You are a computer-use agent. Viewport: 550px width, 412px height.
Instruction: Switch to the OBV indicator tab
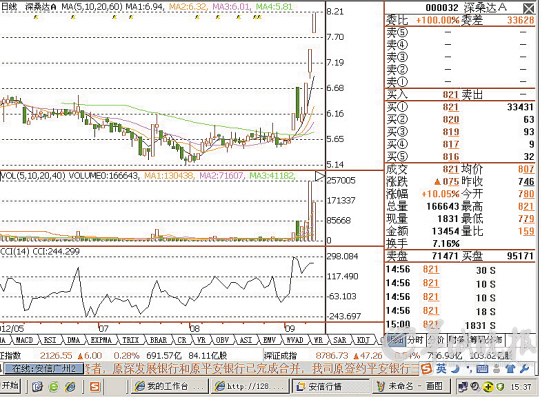pyautogui.click(x=222, y=340)
